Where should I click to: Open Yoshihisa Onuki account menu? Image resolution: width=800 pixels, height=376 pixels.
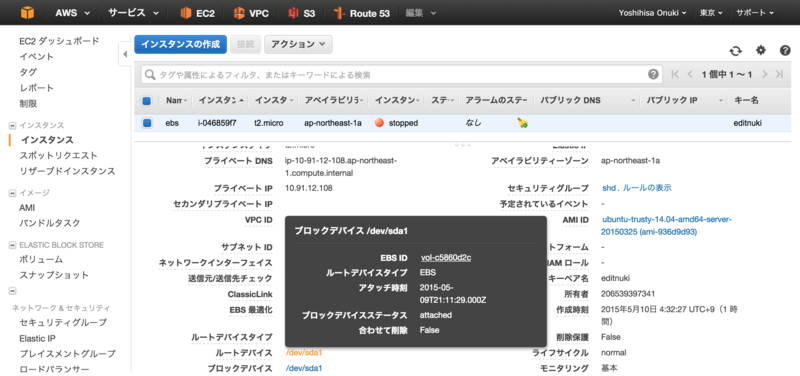652,13
